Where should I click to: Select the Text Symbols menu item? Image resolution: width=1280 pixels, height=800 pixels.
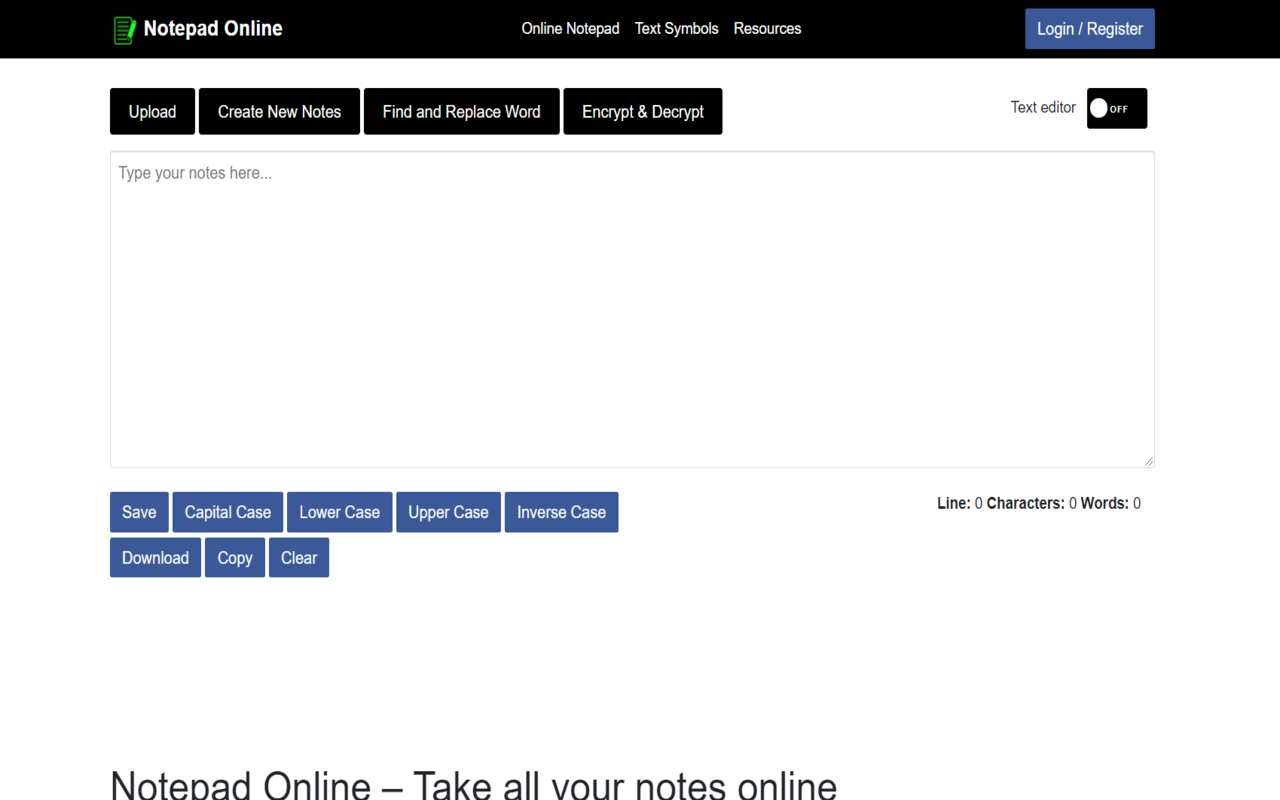676,28
